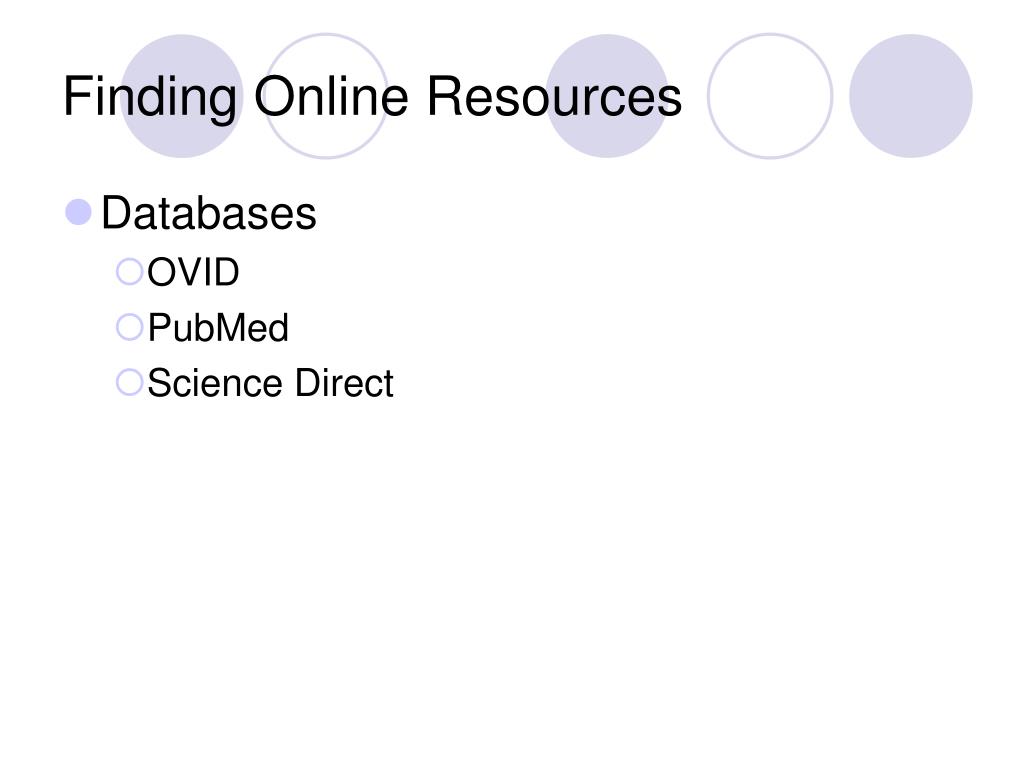
Task: Select the filled circle behind the word Resources
Action: [607, 96]
